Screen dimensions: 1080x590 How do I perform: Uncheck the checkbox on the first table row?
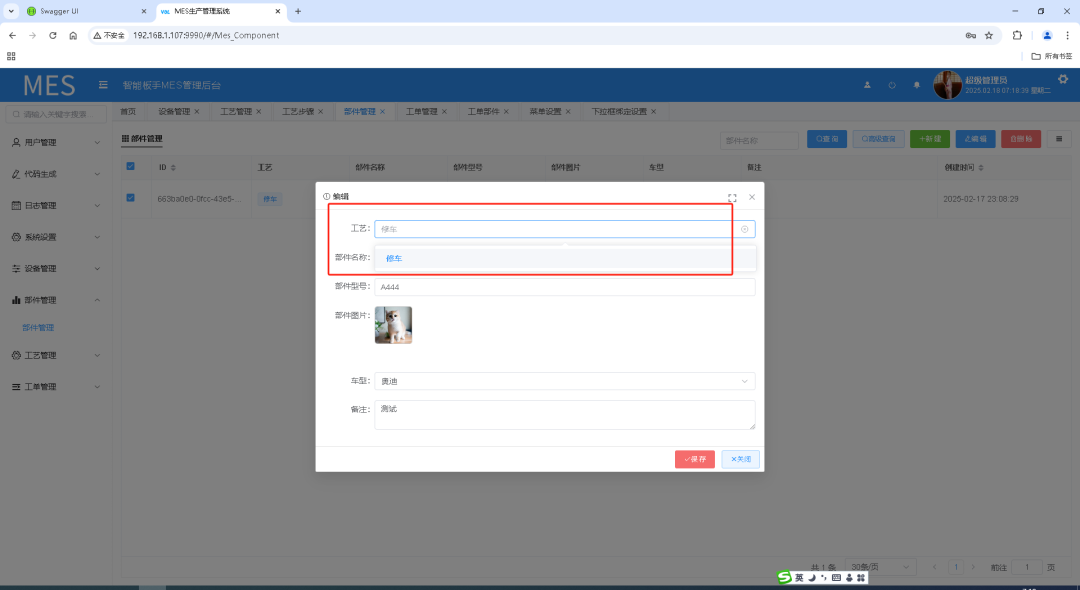click(130, 198)
